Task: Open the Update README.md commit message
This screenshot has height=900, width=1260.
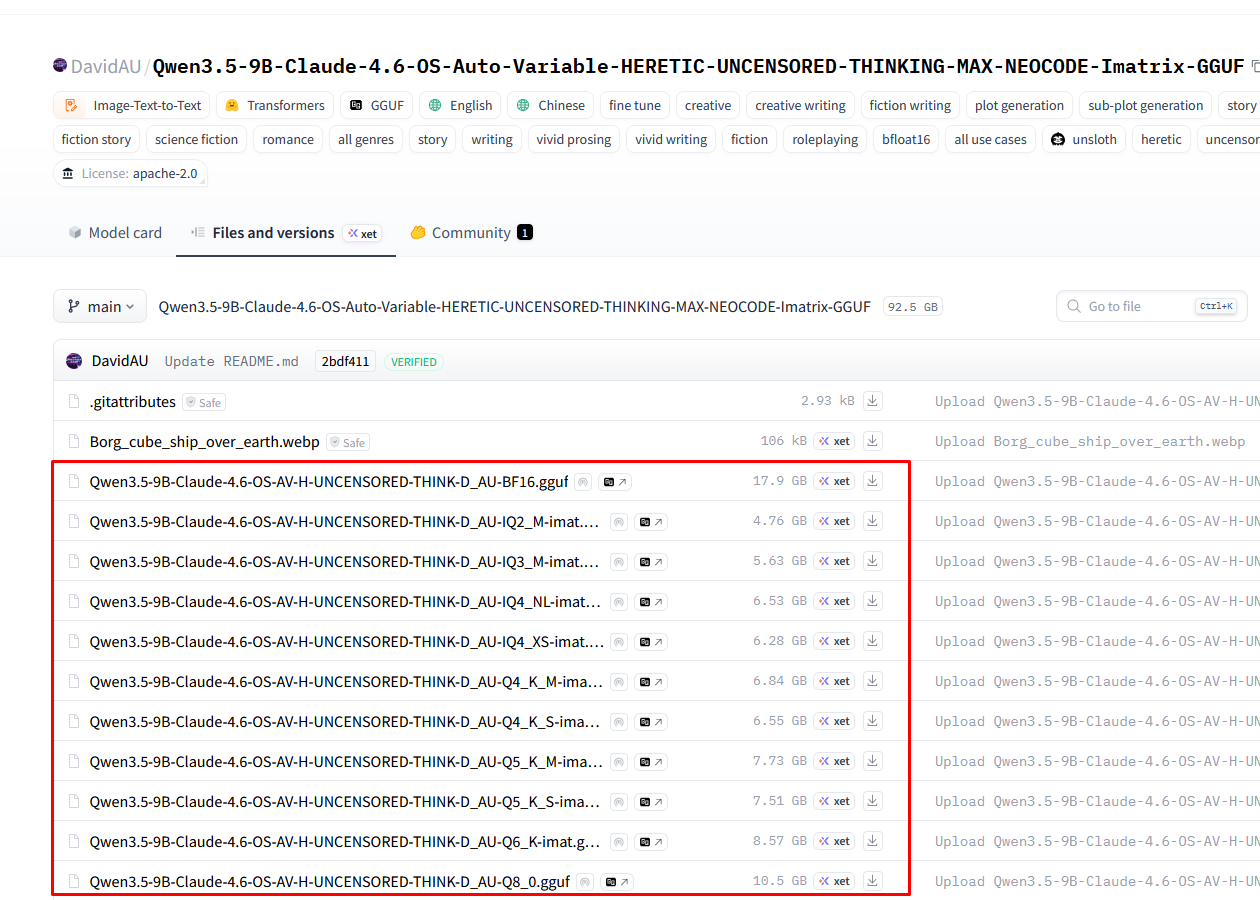Action: pos(231,362)
